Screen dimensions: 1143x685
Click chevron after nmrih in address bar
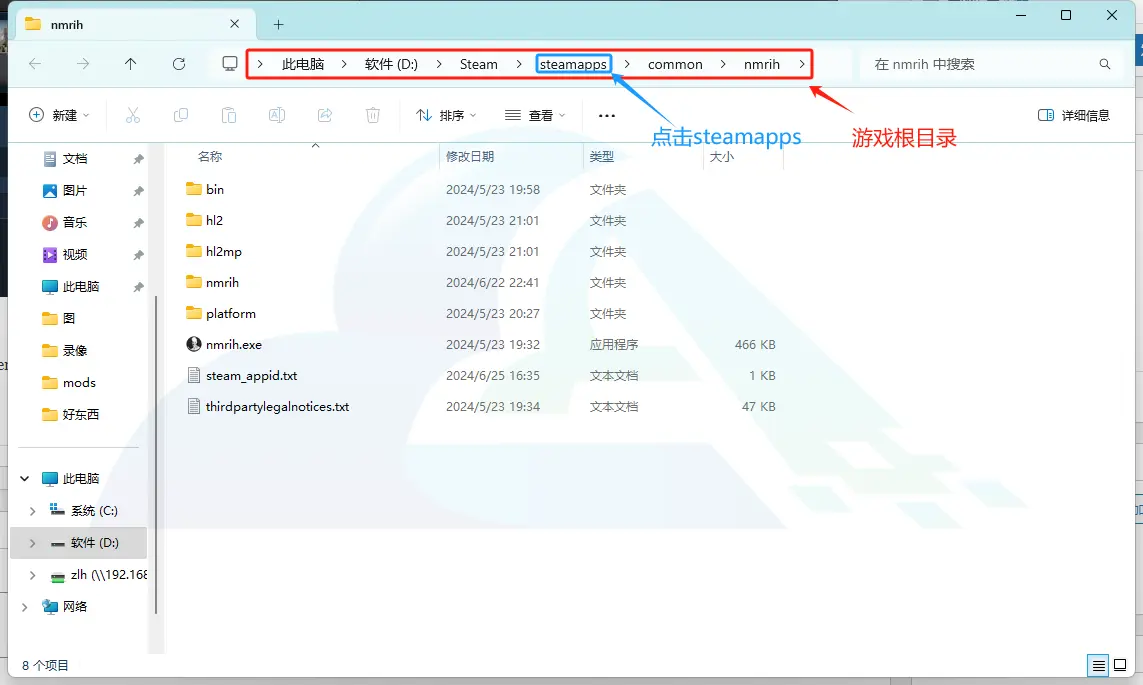[x=801, y=64]
